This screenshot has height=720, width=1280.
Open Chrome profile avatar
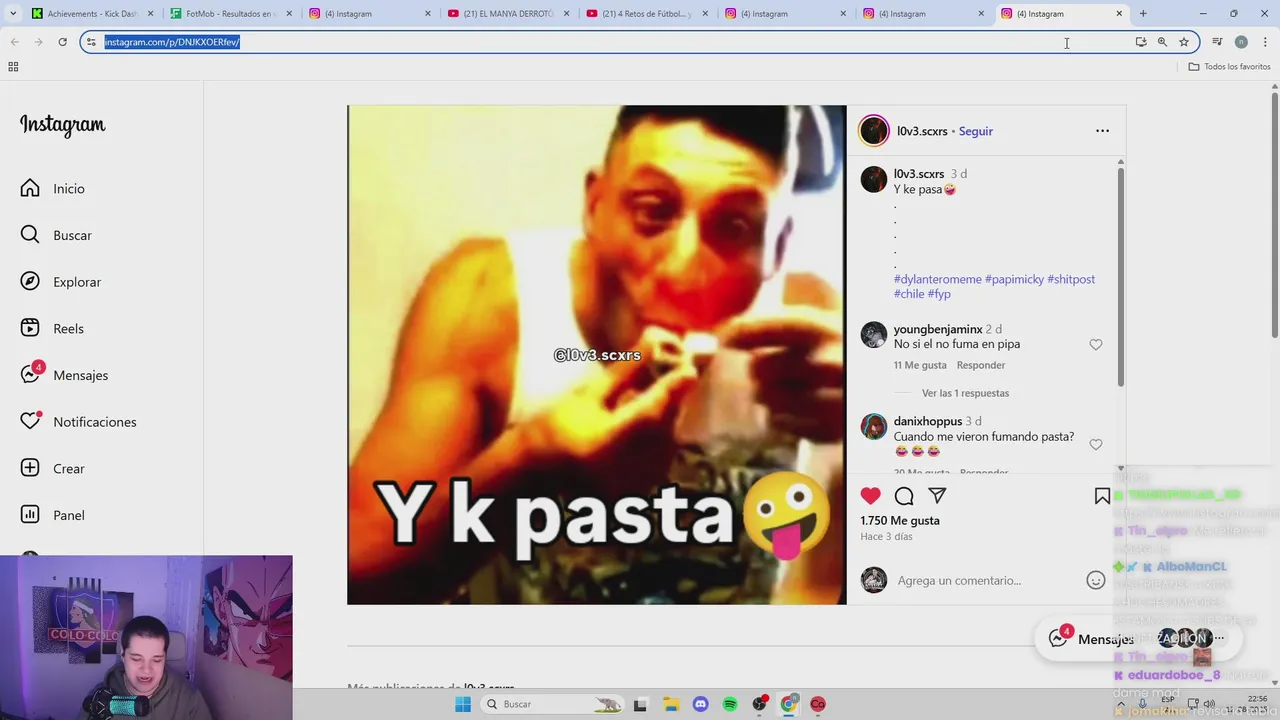[x=1241, y=42]
